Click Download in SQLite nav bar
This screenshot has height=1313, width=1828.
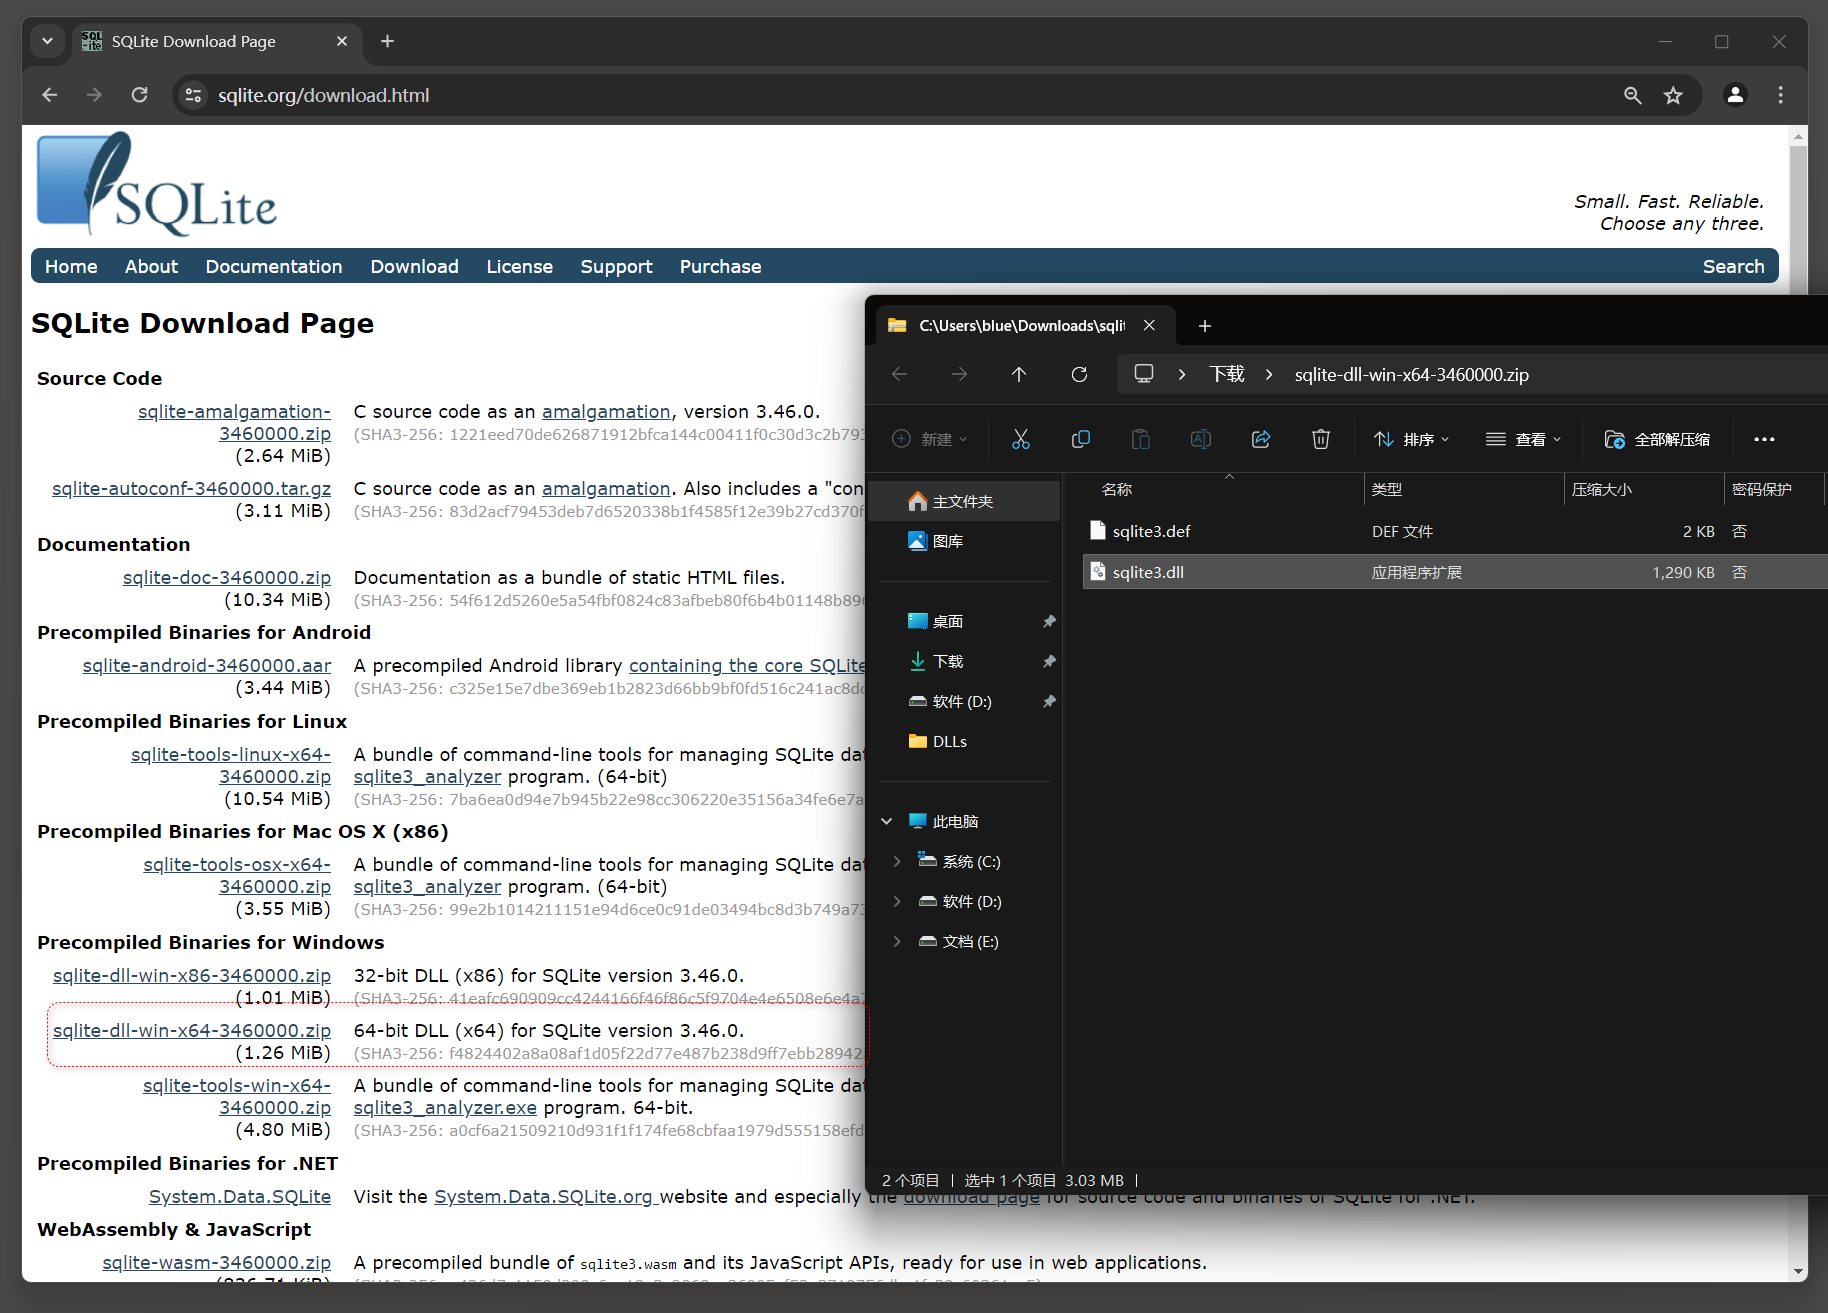point(414,266)
